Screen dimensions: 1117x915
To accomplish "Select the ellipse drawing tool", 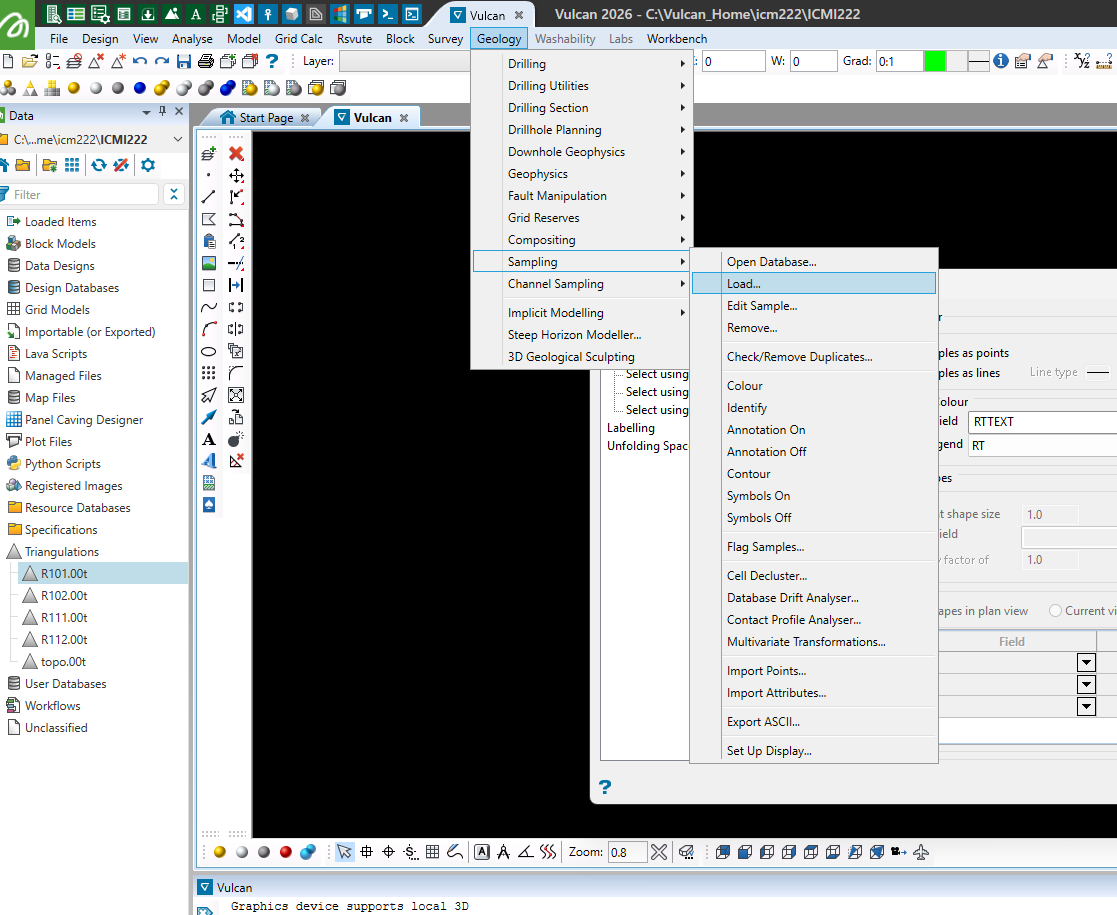I will pos(209,351).
